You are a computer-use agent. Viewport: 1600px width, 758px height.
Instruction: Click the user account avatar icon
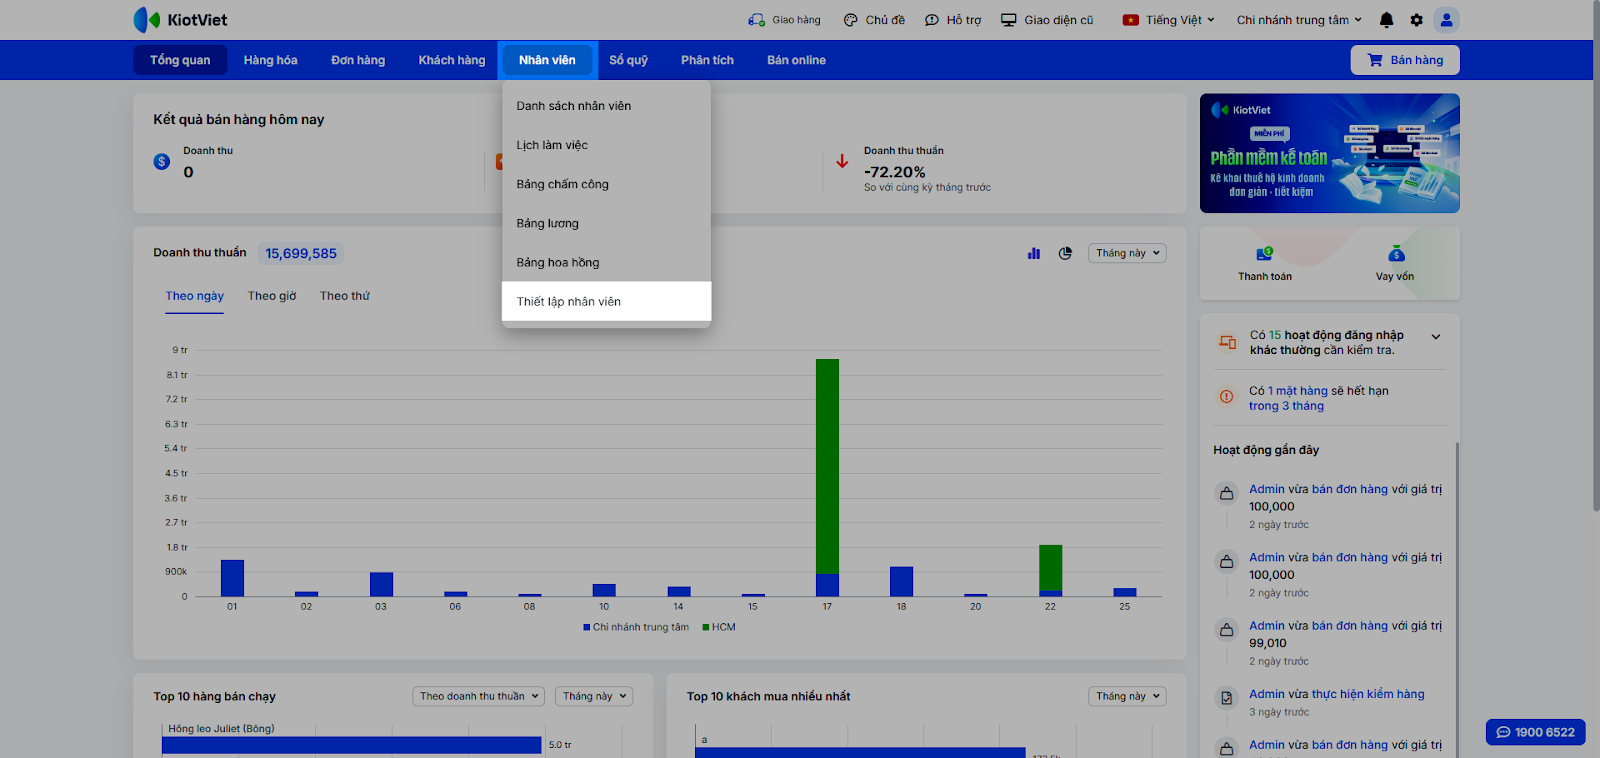click(1446, 20)
